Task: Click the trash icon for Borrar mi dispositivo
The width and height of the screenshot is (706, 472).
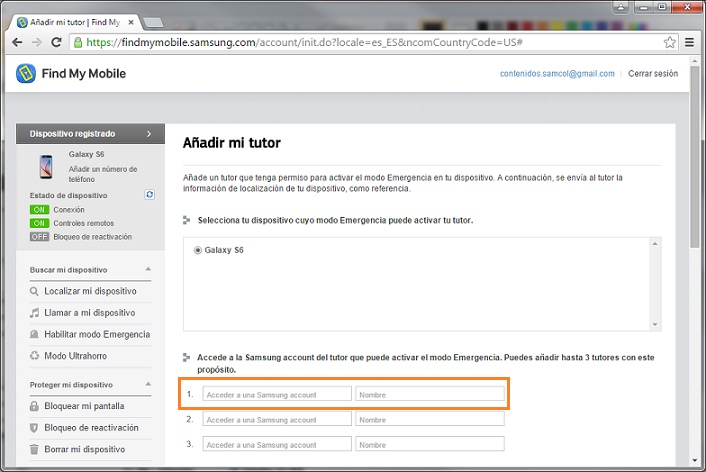Action: (x=34, y=449)
